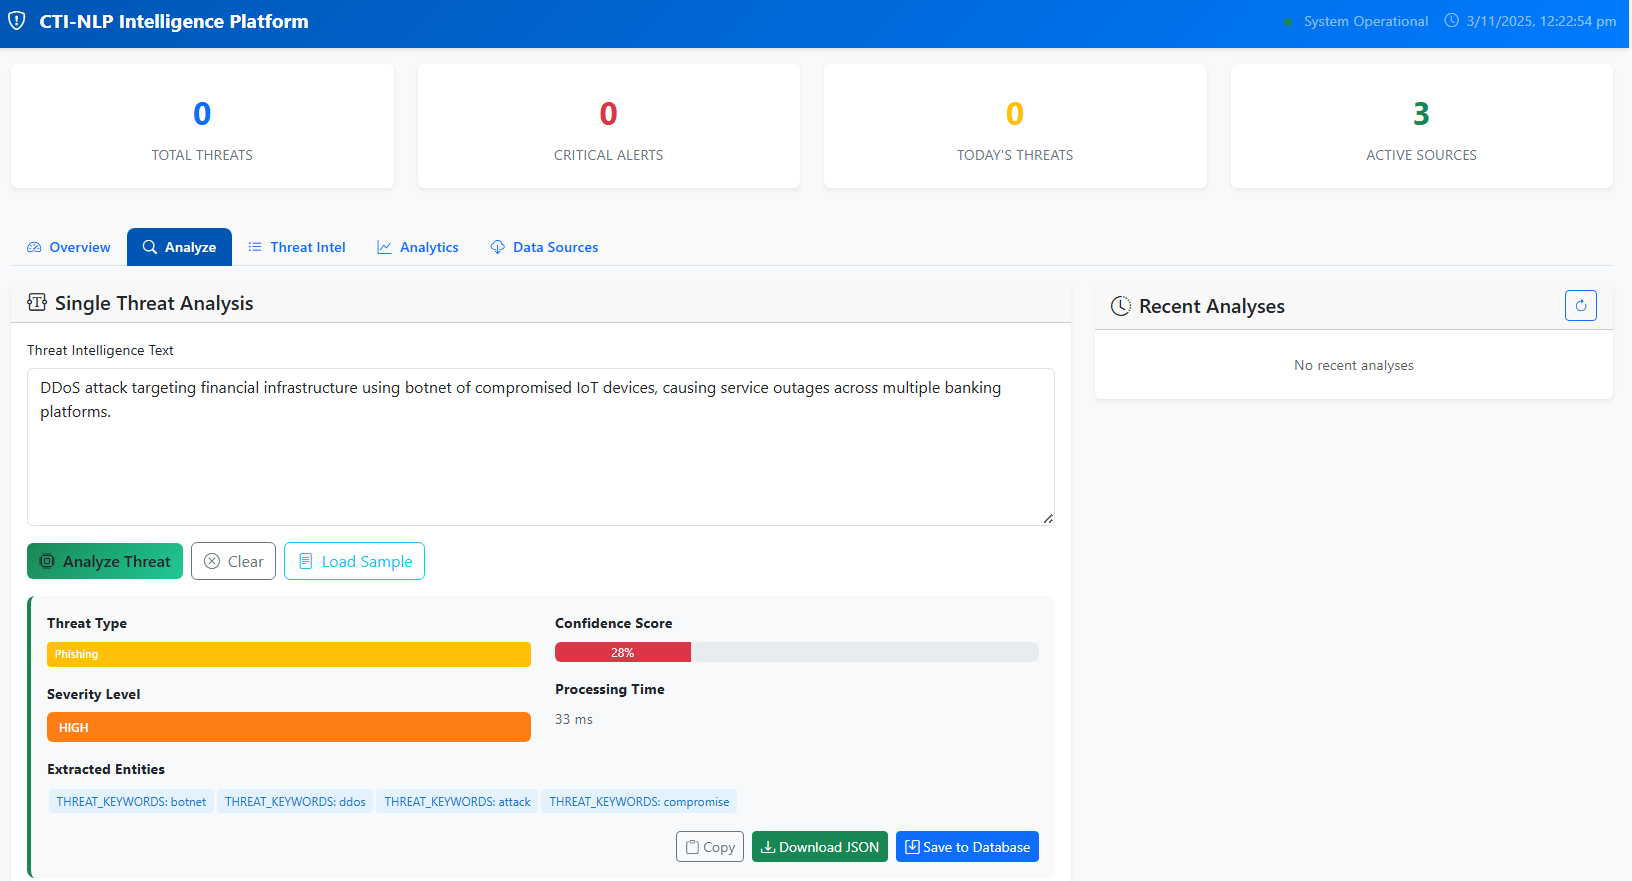Open the Threat Intel tab
The image size is (1632, 881).
297,247
